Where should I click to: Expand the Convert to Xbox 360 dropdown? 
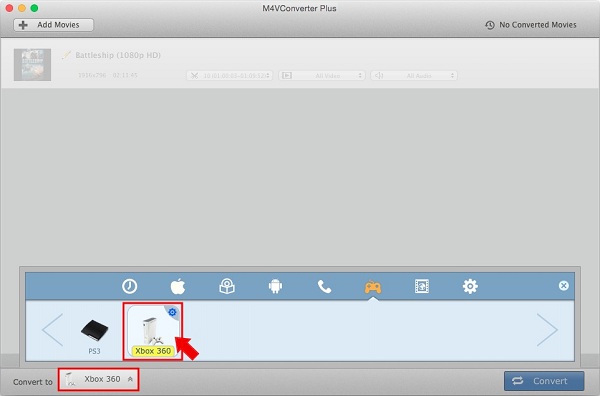[x=99, y=379]
